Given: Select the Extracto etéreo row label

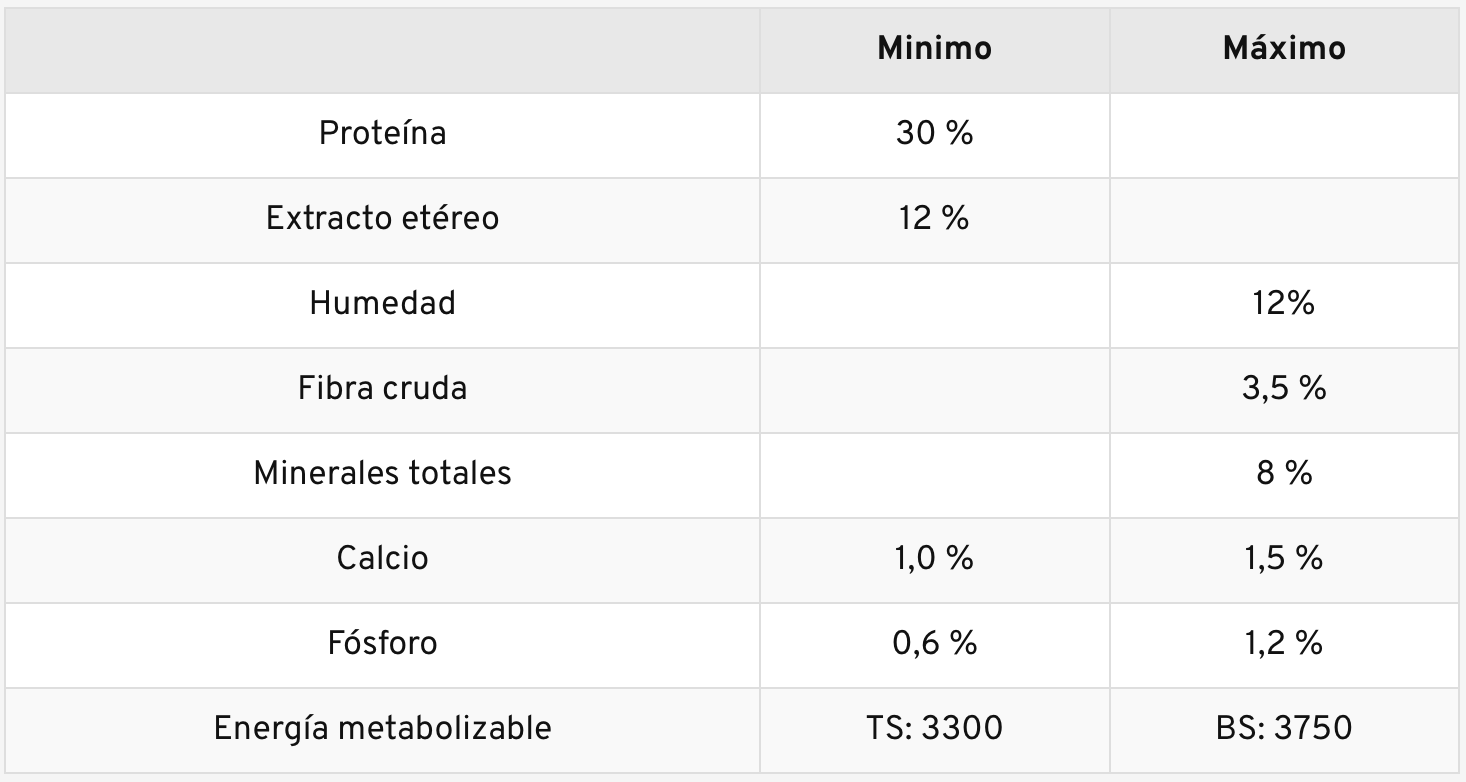Looking at the screenshot, I should 382,218.
